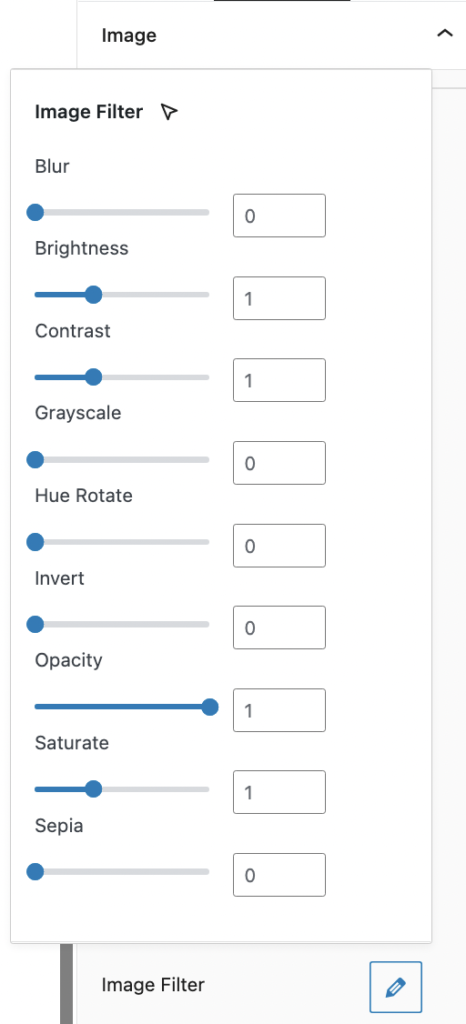466x1024 pixels.
Task: Focus the Opacity value input field
Action: (279, 710)
